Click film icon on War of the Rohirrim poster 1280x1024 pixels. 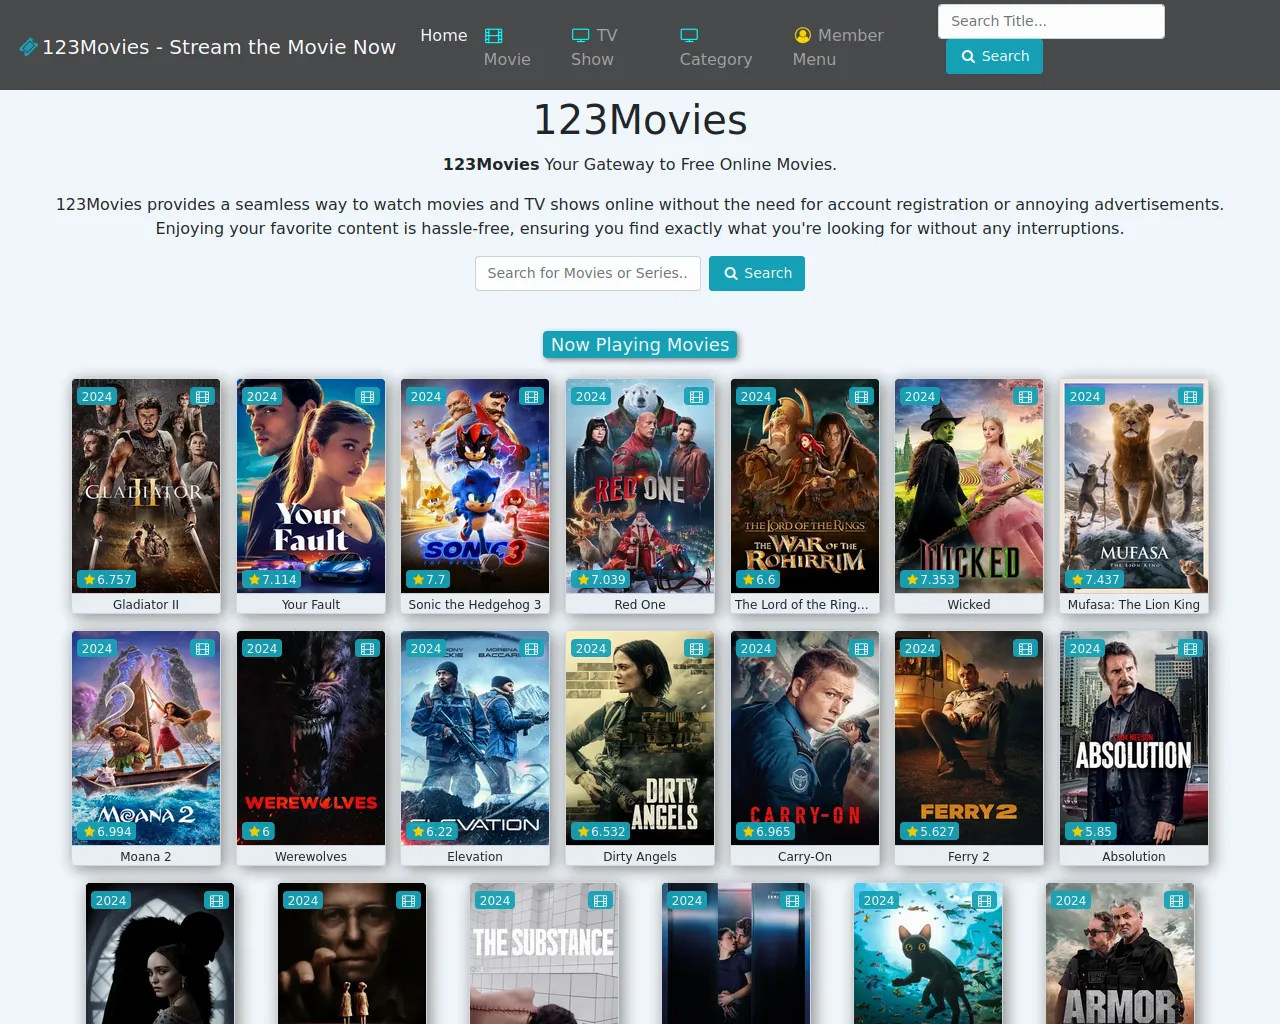(x=862, y=397)
